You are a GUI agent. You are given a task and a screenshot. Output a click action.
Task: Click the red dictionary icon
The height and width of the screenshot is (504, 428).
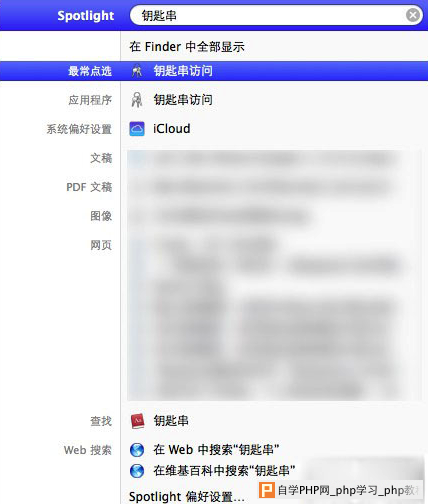pyautogui.click(x=137, y=421)
